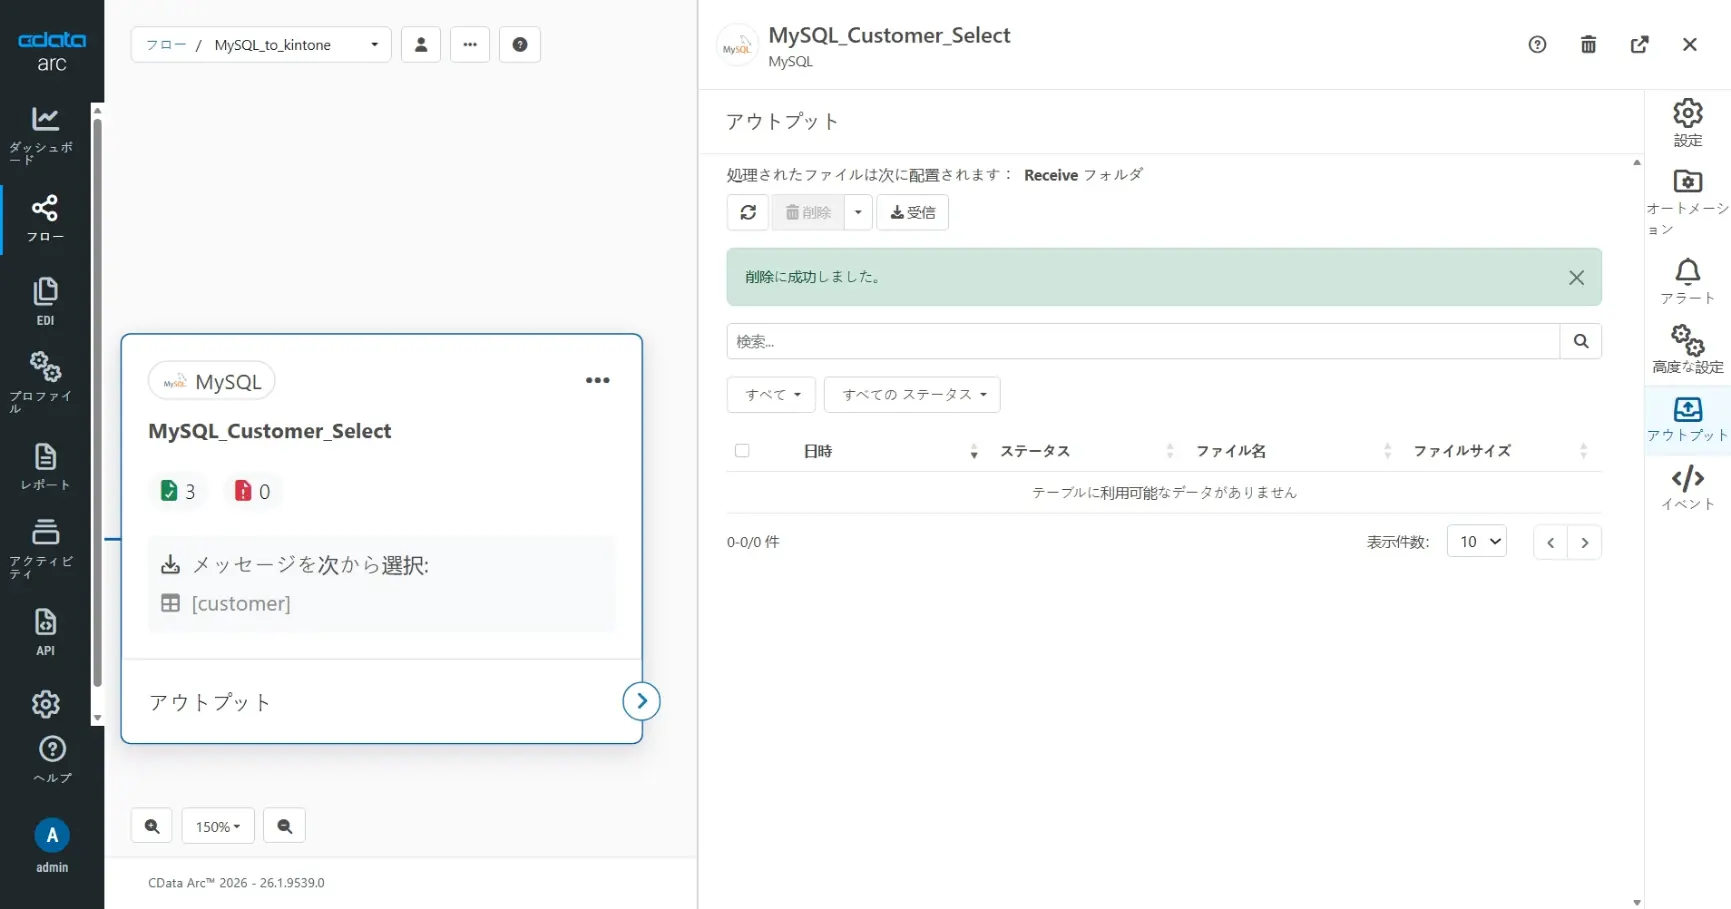Open the 150% canvas zoom dropdown
1731x909 pixels.
click(218, 826)
